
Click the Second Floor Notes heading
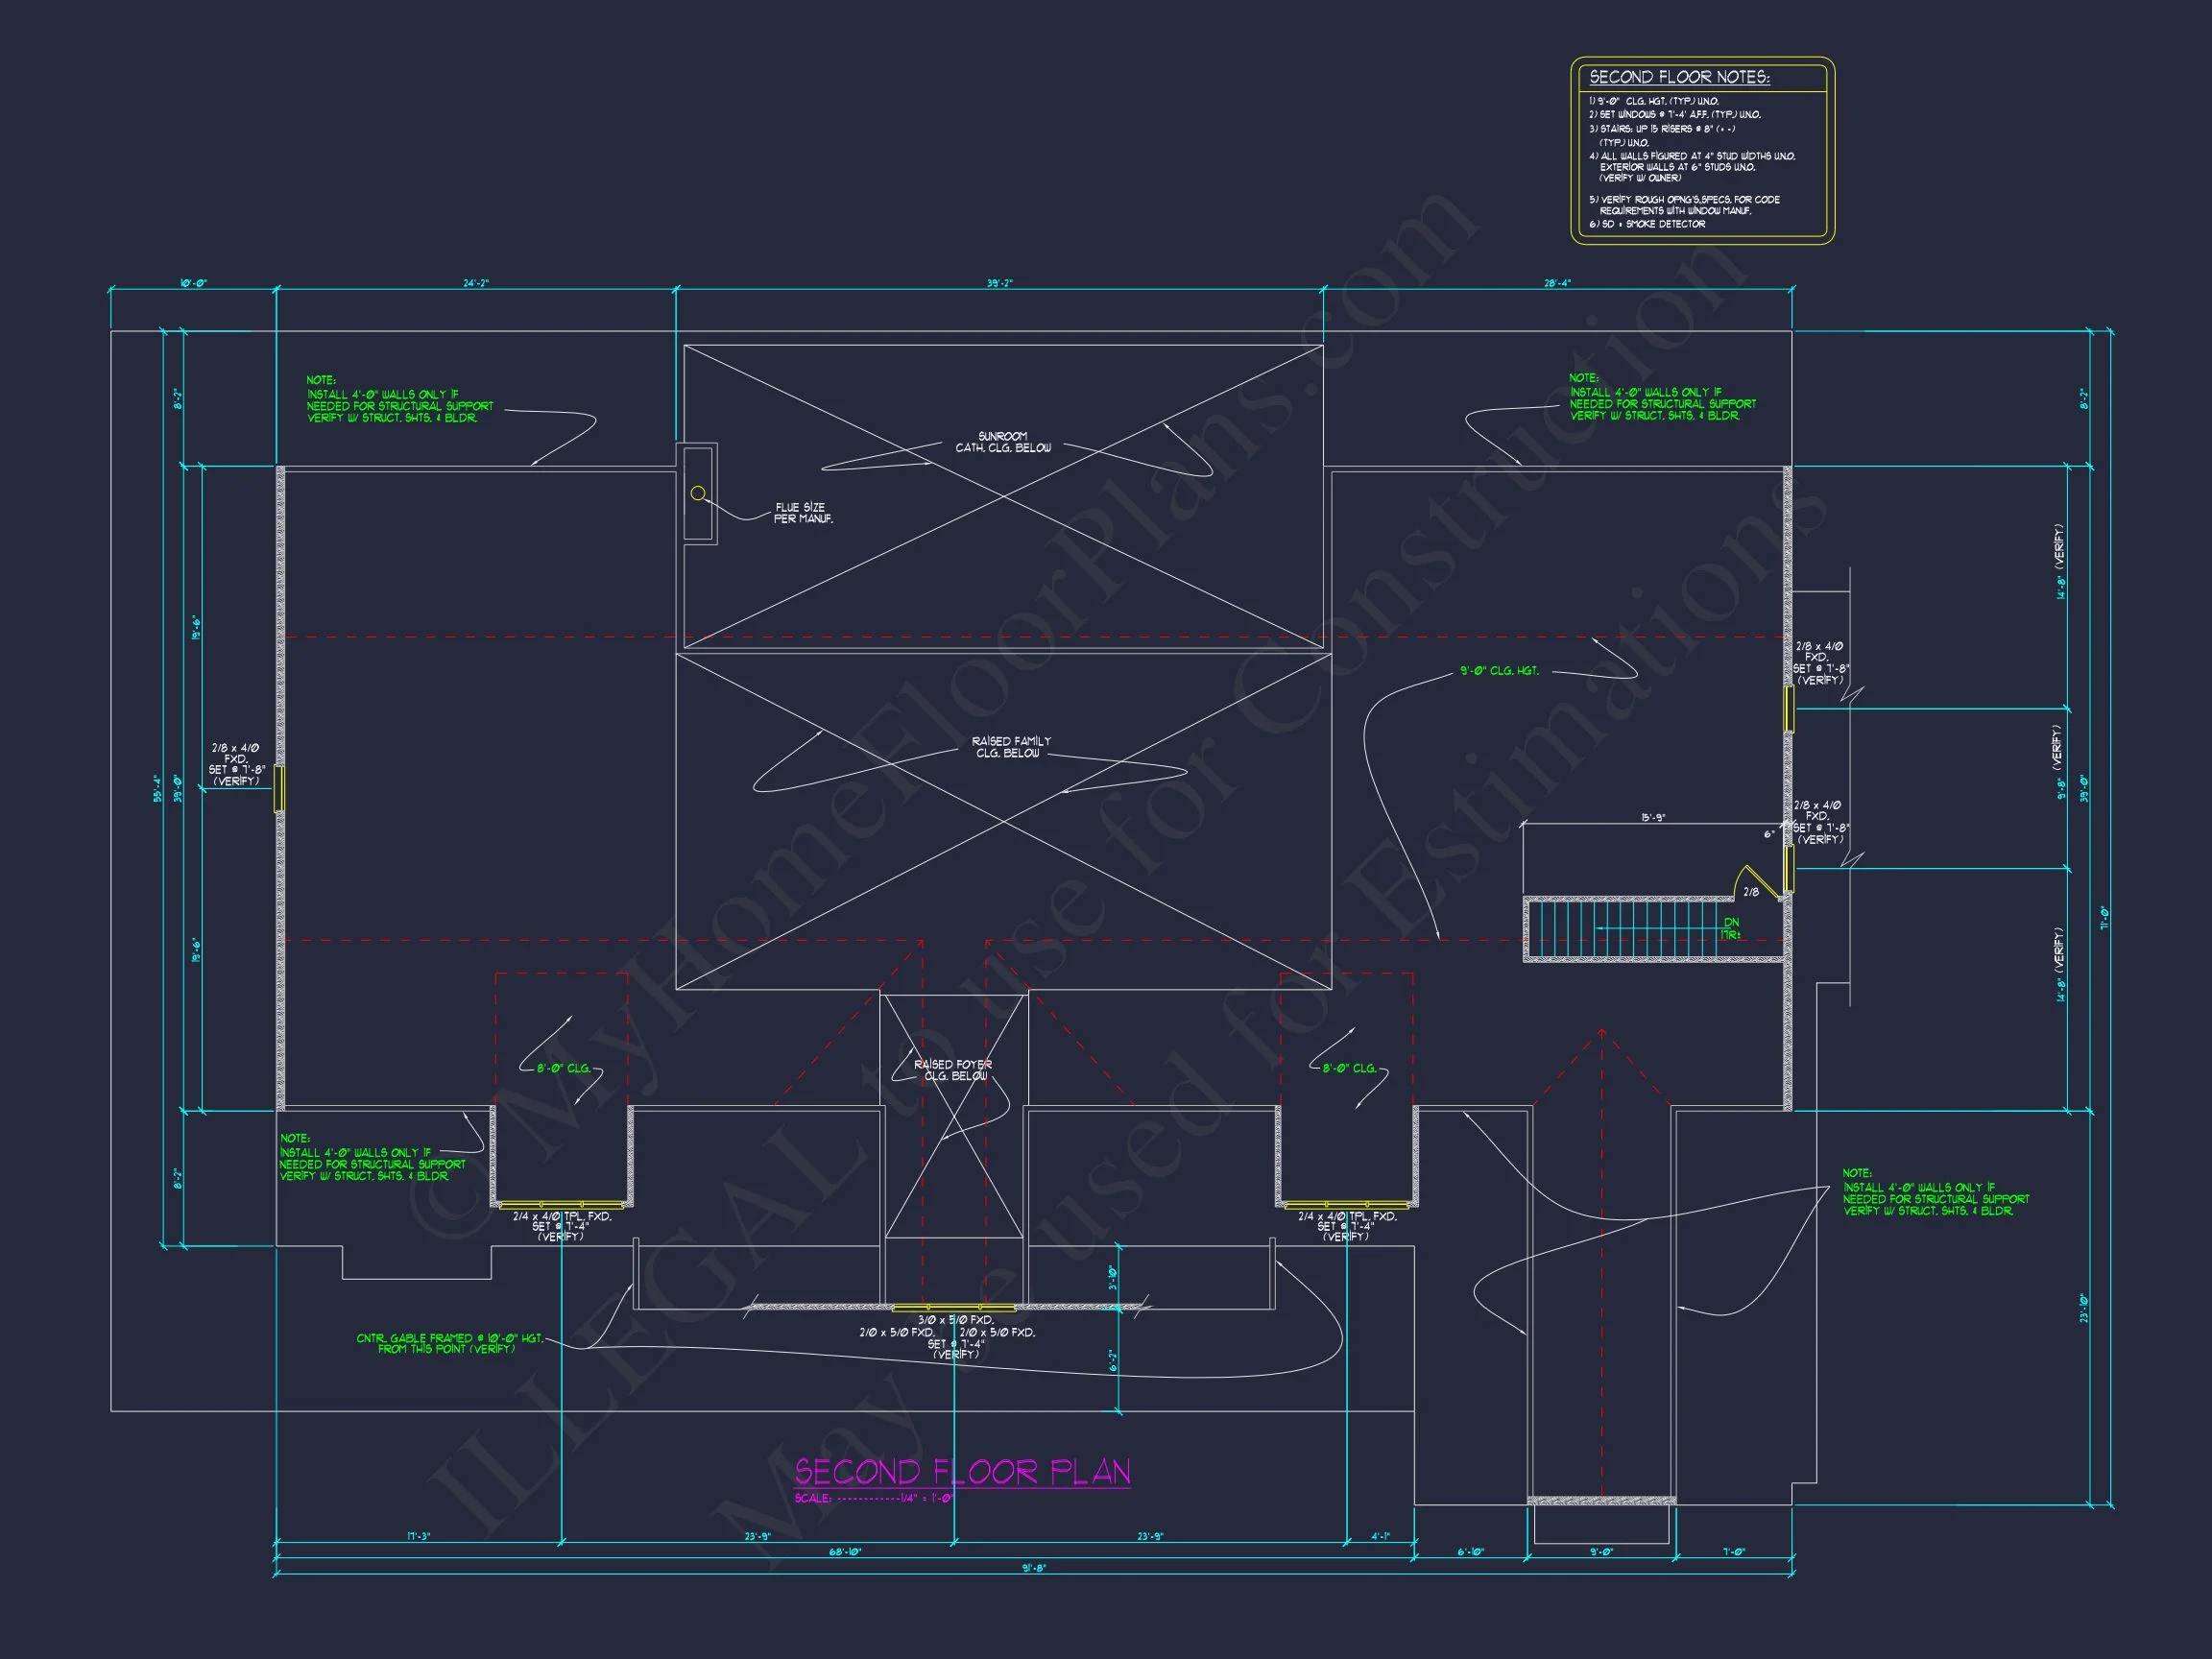[x=1679, y=77]
